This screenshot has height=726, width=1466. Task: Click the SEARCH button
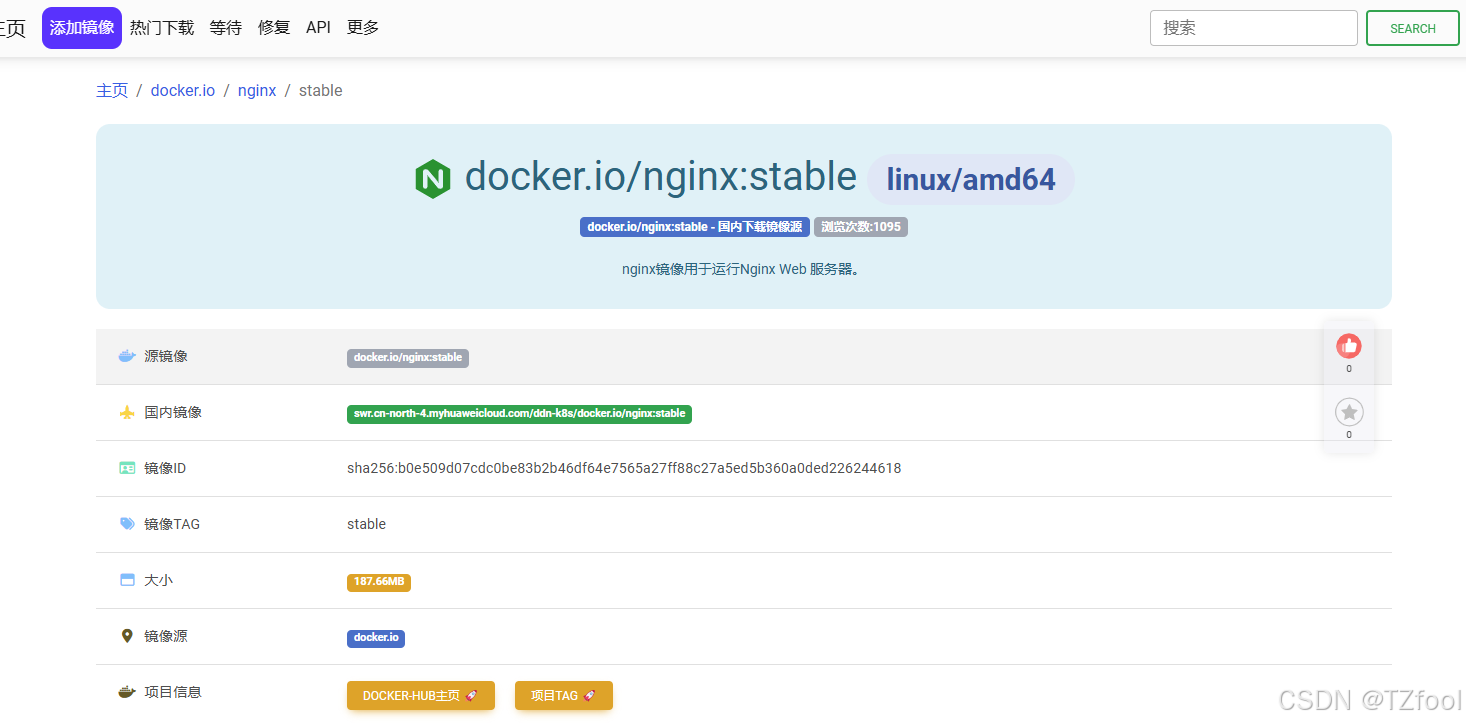1413,28
